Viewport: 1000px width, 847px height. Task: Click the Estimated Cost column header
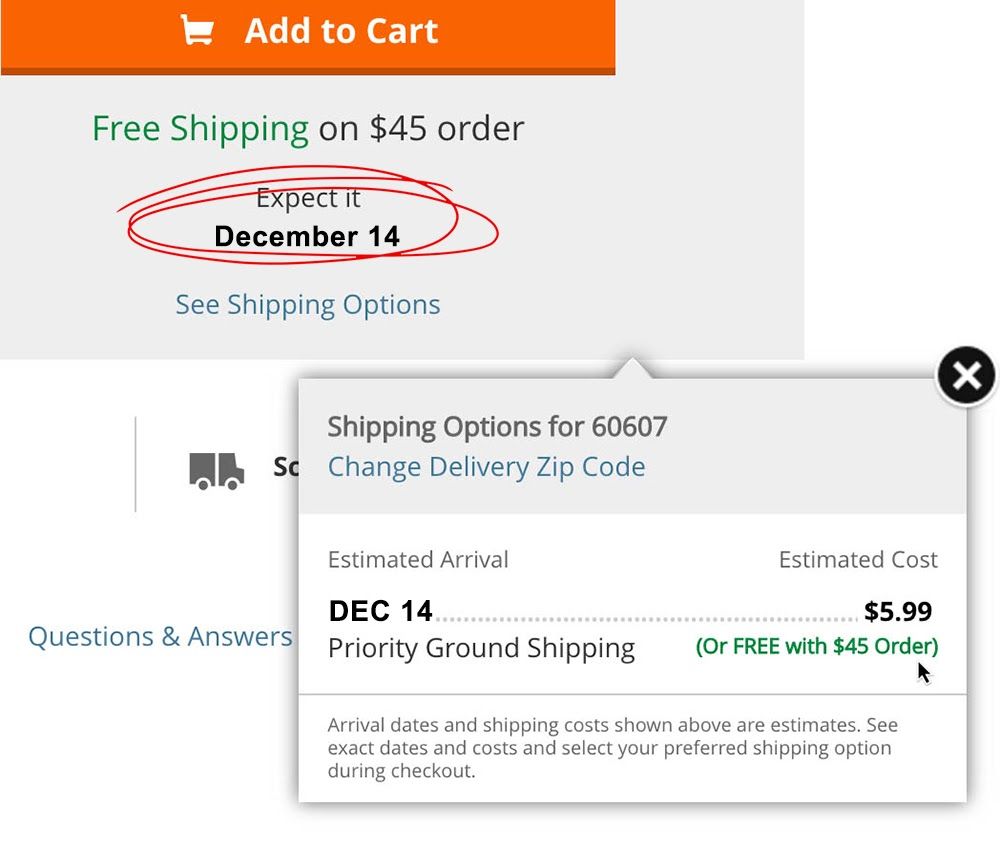coord(858,560)
